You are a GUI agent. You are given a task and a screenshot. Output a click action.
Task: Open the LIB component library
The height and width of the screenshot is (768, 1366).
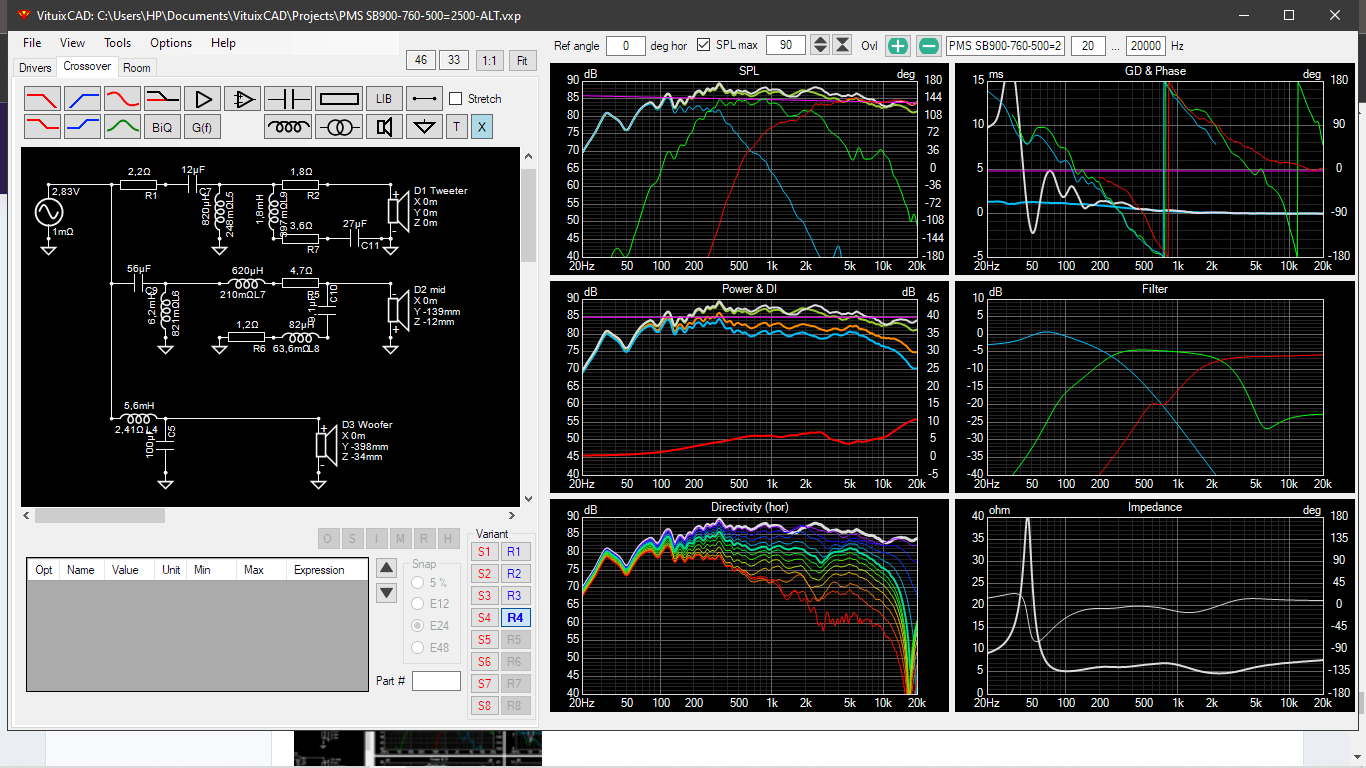tap(384, 99)
